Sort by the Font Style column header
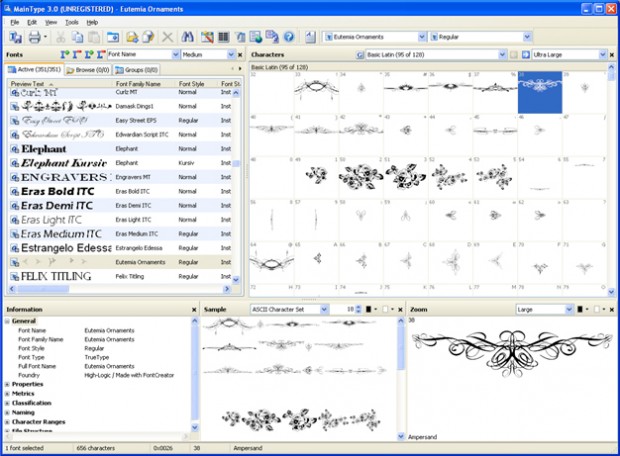This screenshot has width=620, height=456. 197,84
